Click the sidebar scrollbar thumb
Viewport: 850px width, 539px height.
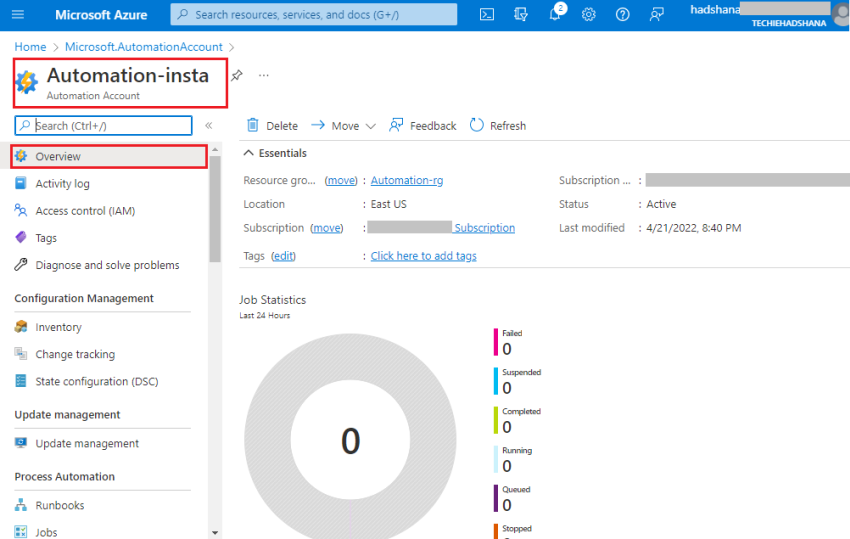point(215,209)
